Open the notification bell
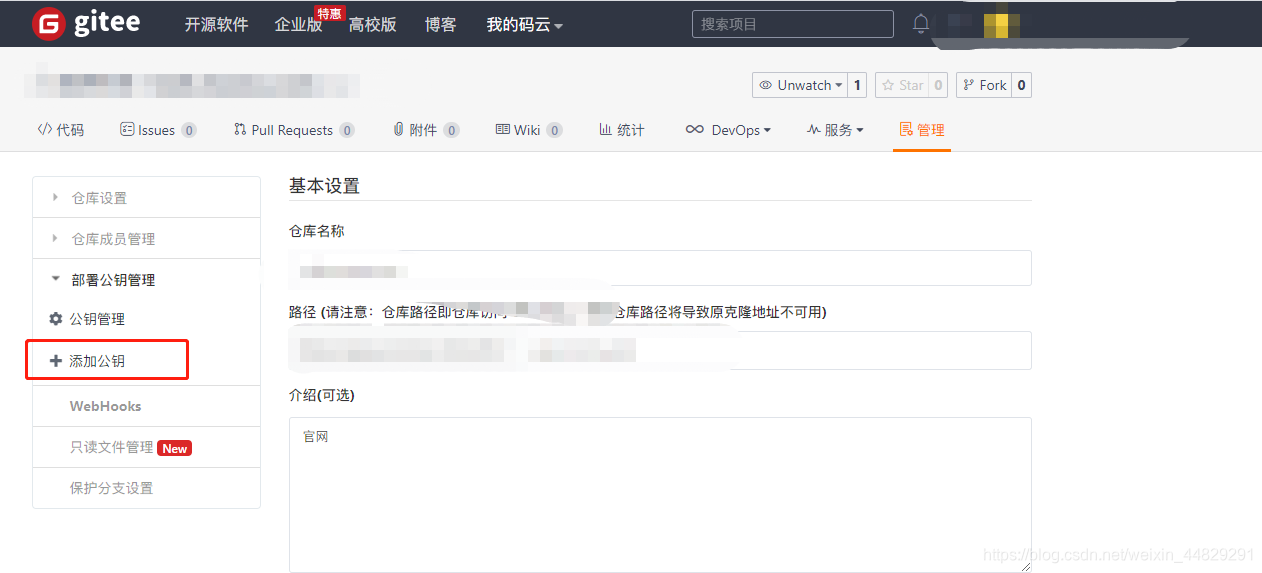This screenshot has width=1262, height=573. point(921,24)
